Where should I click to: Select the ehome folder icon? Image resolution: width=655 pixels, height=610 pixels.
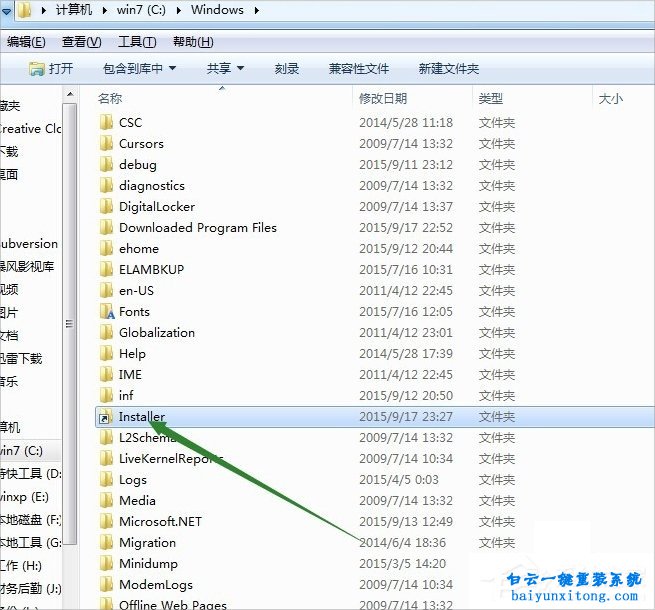[x=106, y=248]
